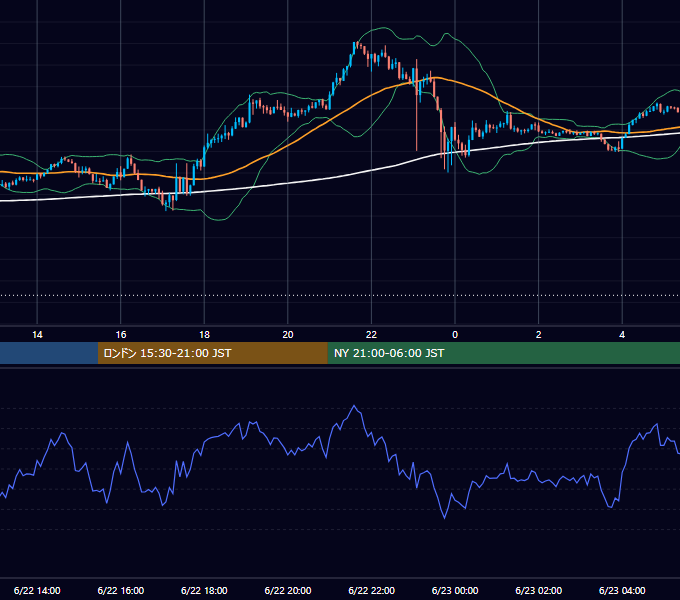
Task: Click the 6/23 02:00 time label
Action: click(x=539, y=590)
